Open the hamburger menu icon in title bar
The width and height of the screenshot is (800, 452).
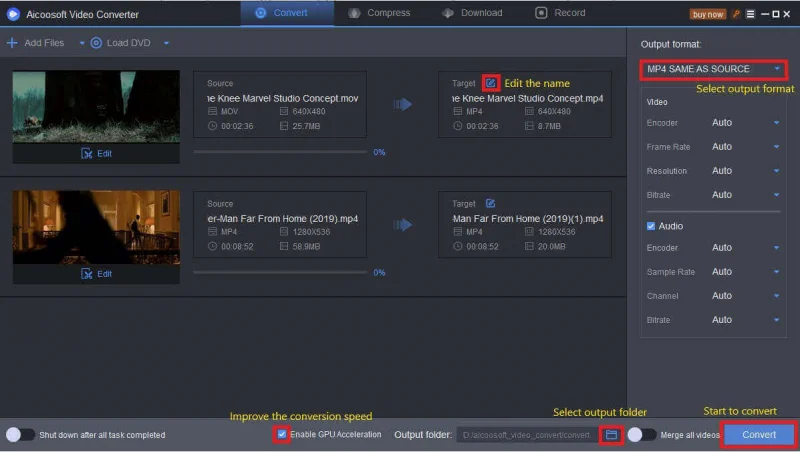coord(750,14)
